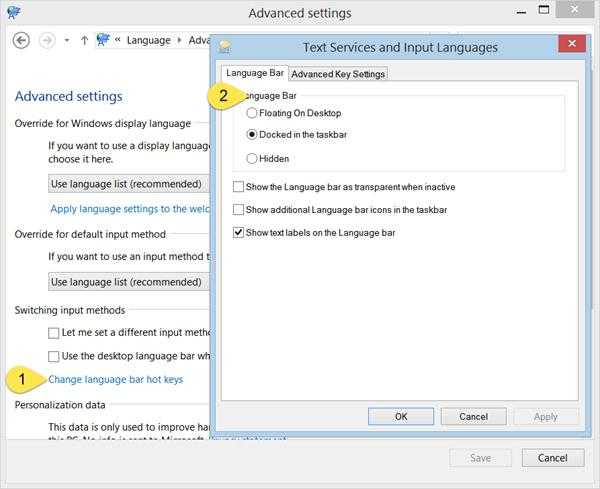Click Cancel in Advanced settings window

click(553, 458)
